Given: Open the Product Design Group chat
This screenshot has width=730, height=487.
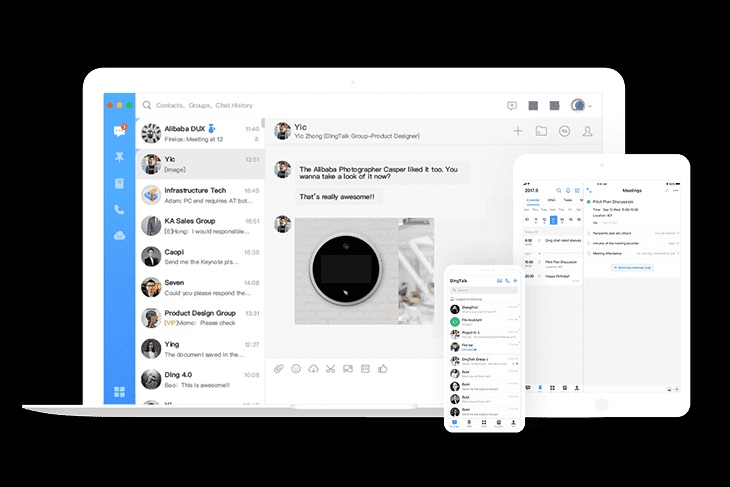Looking at the screenshot, I should (x=200, y=318).
